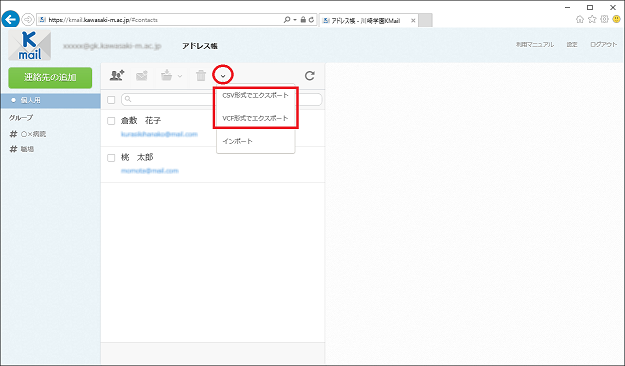Click the browser address bar URL

pyautogui.click(x=103, y=20)
